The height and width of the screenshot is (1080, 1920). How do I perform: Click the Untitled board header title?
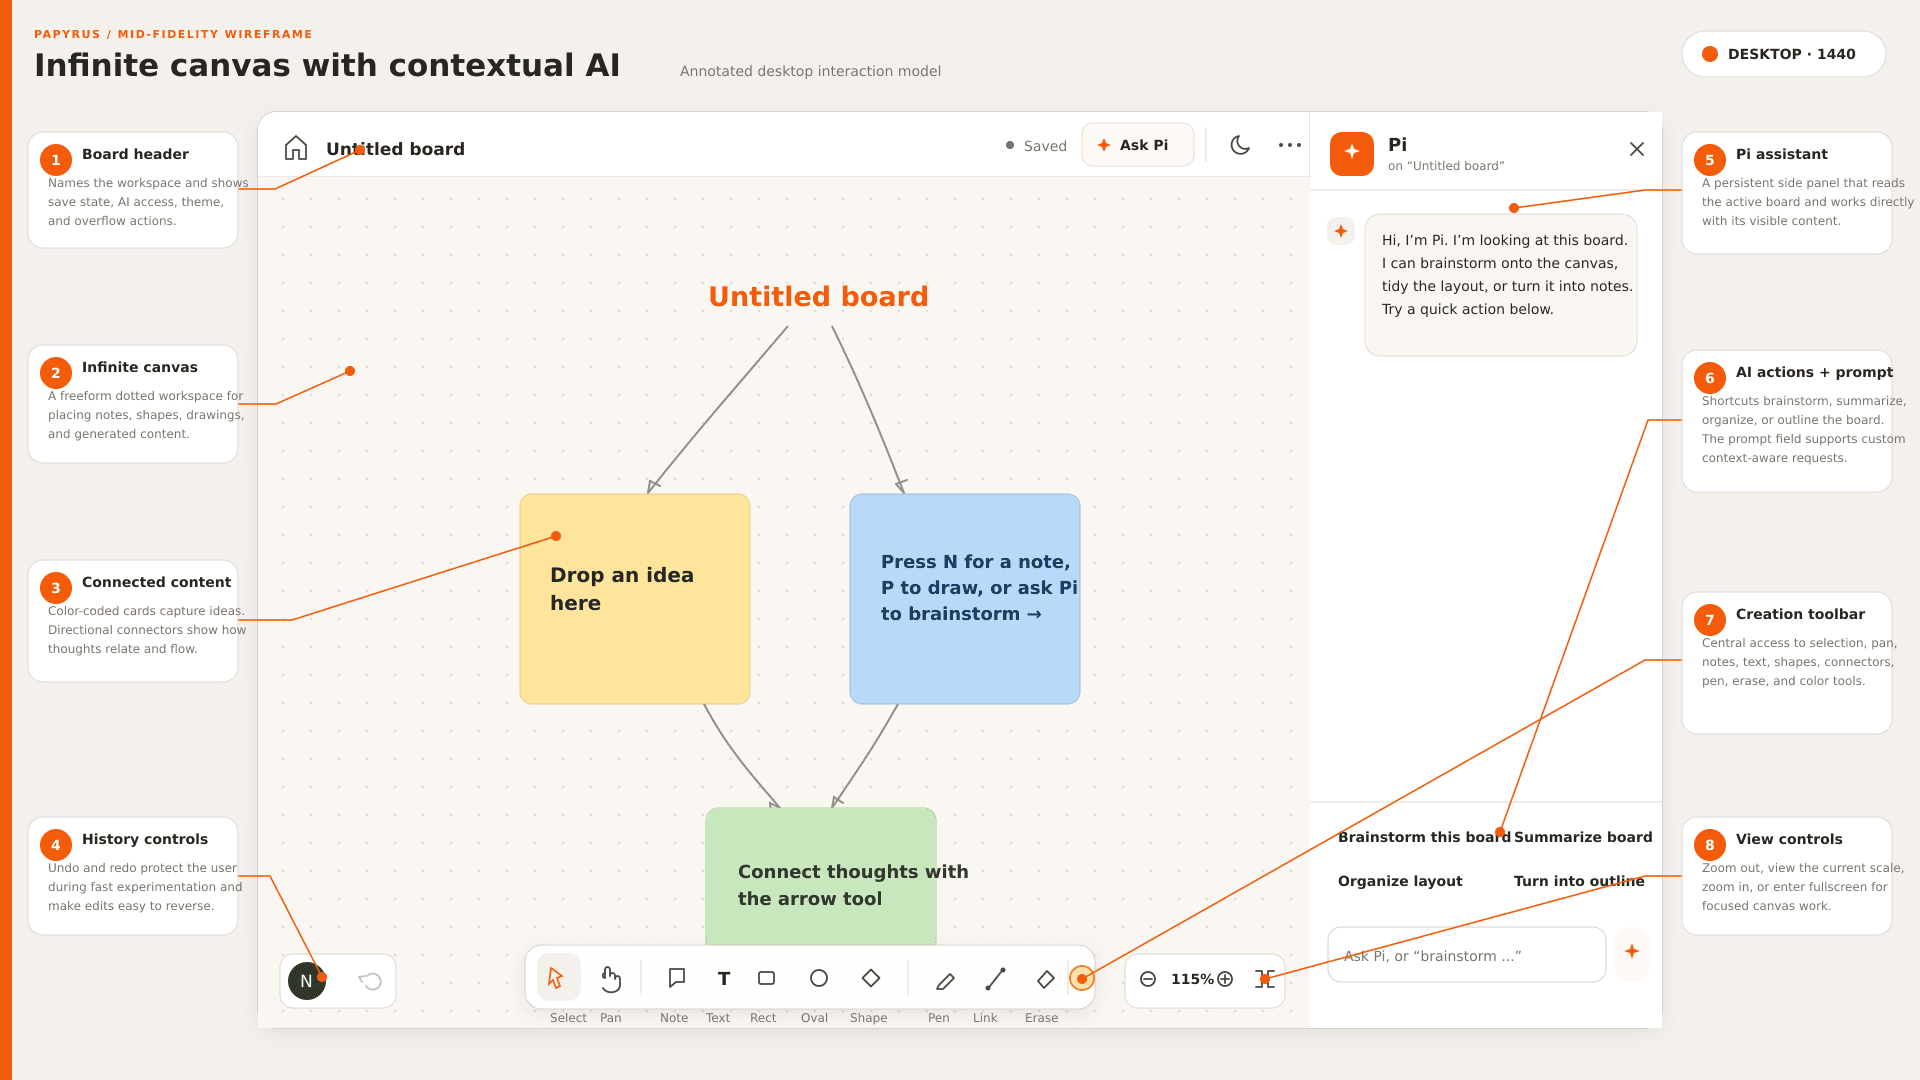[x=395, y=149]
